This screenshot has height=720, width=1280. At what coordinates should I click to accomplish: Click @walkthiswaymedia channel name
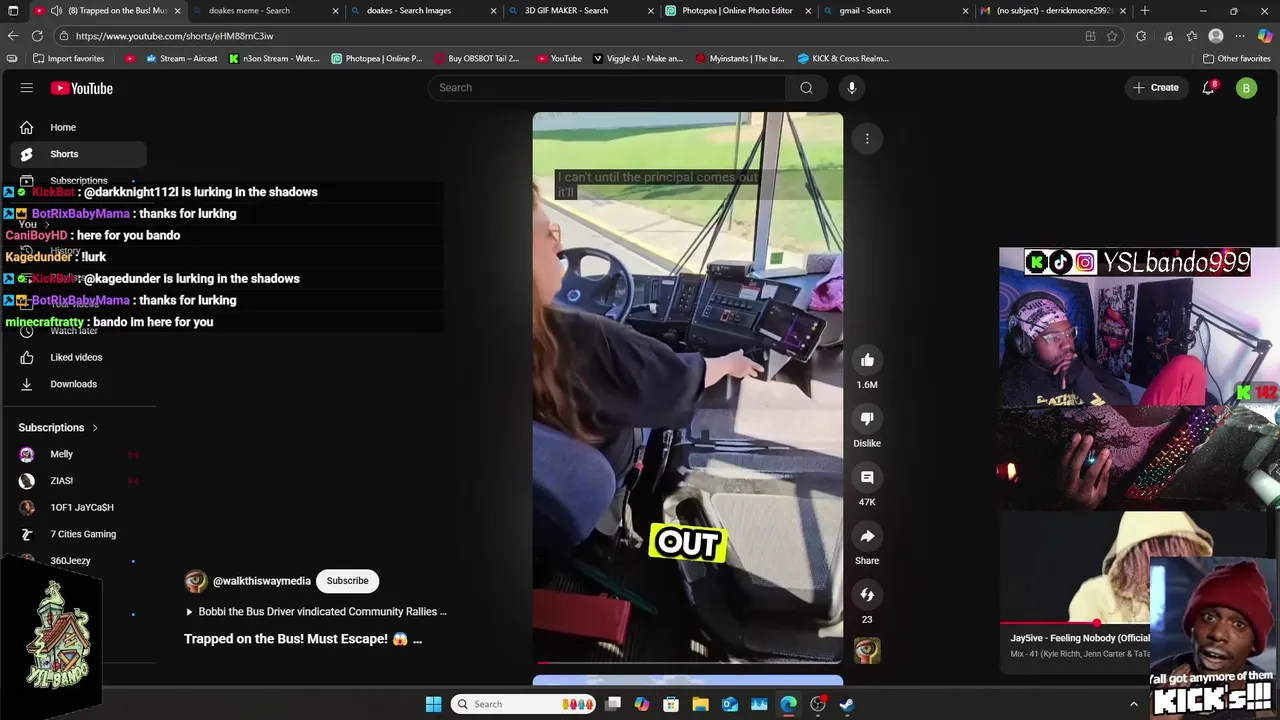pyautogui.click(x=262, y=581)
